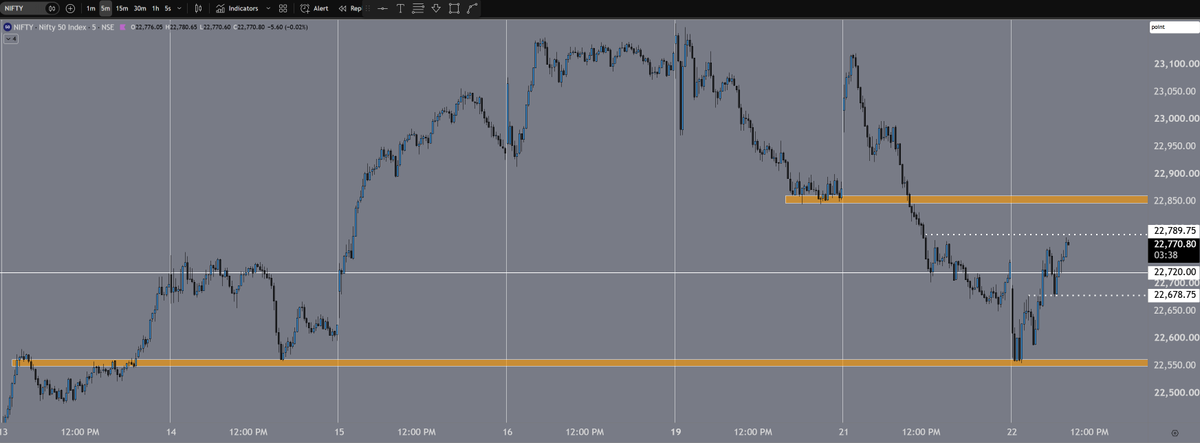Select the 1h timeframe
This screenshot has height=443, width=1200.
(155, 8)
